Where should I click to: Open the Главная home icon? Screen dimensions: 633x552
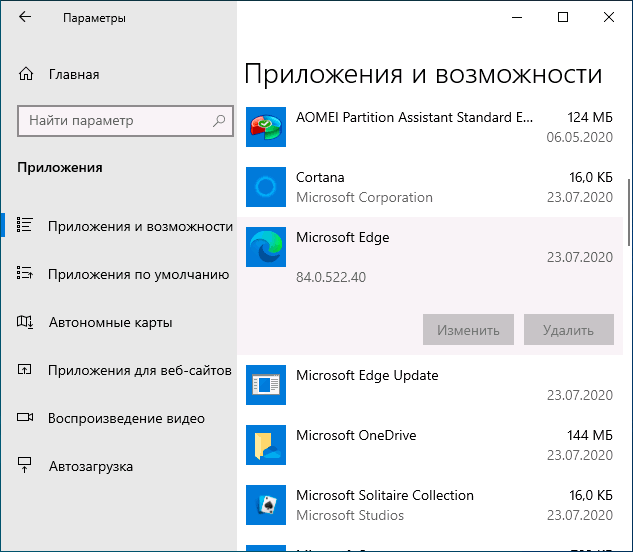[26, 74]
